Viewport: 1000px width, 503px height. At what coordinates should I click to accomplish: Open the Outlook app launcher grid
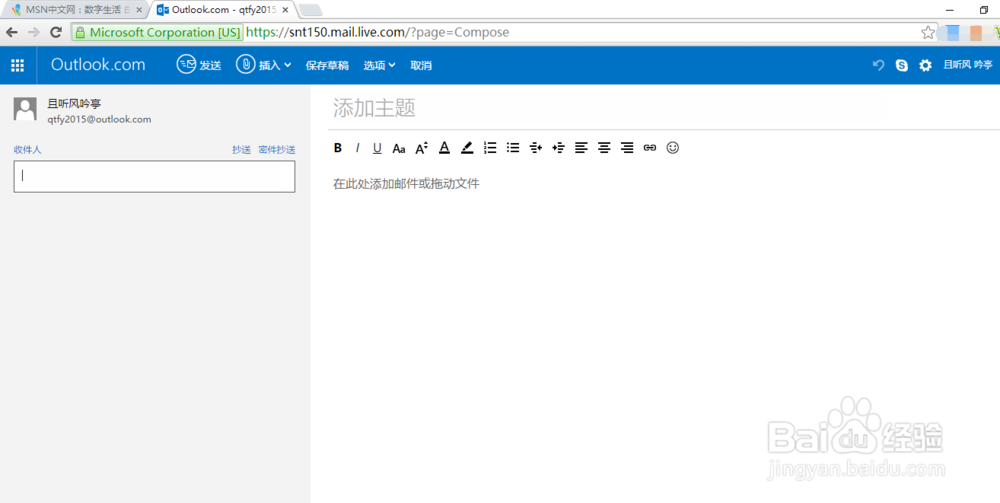point(18,65)
